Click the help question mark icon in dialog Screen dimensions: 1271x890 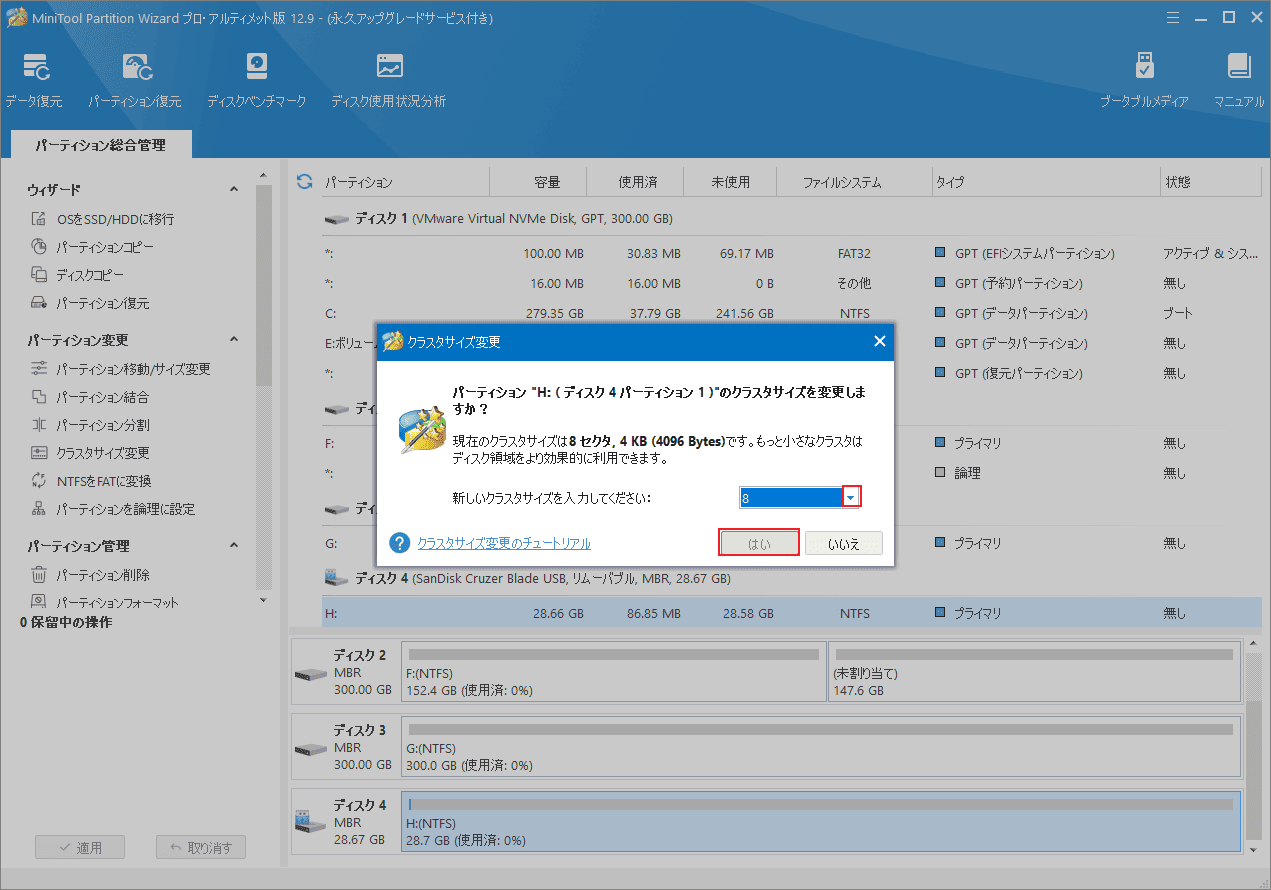(400, 543)
